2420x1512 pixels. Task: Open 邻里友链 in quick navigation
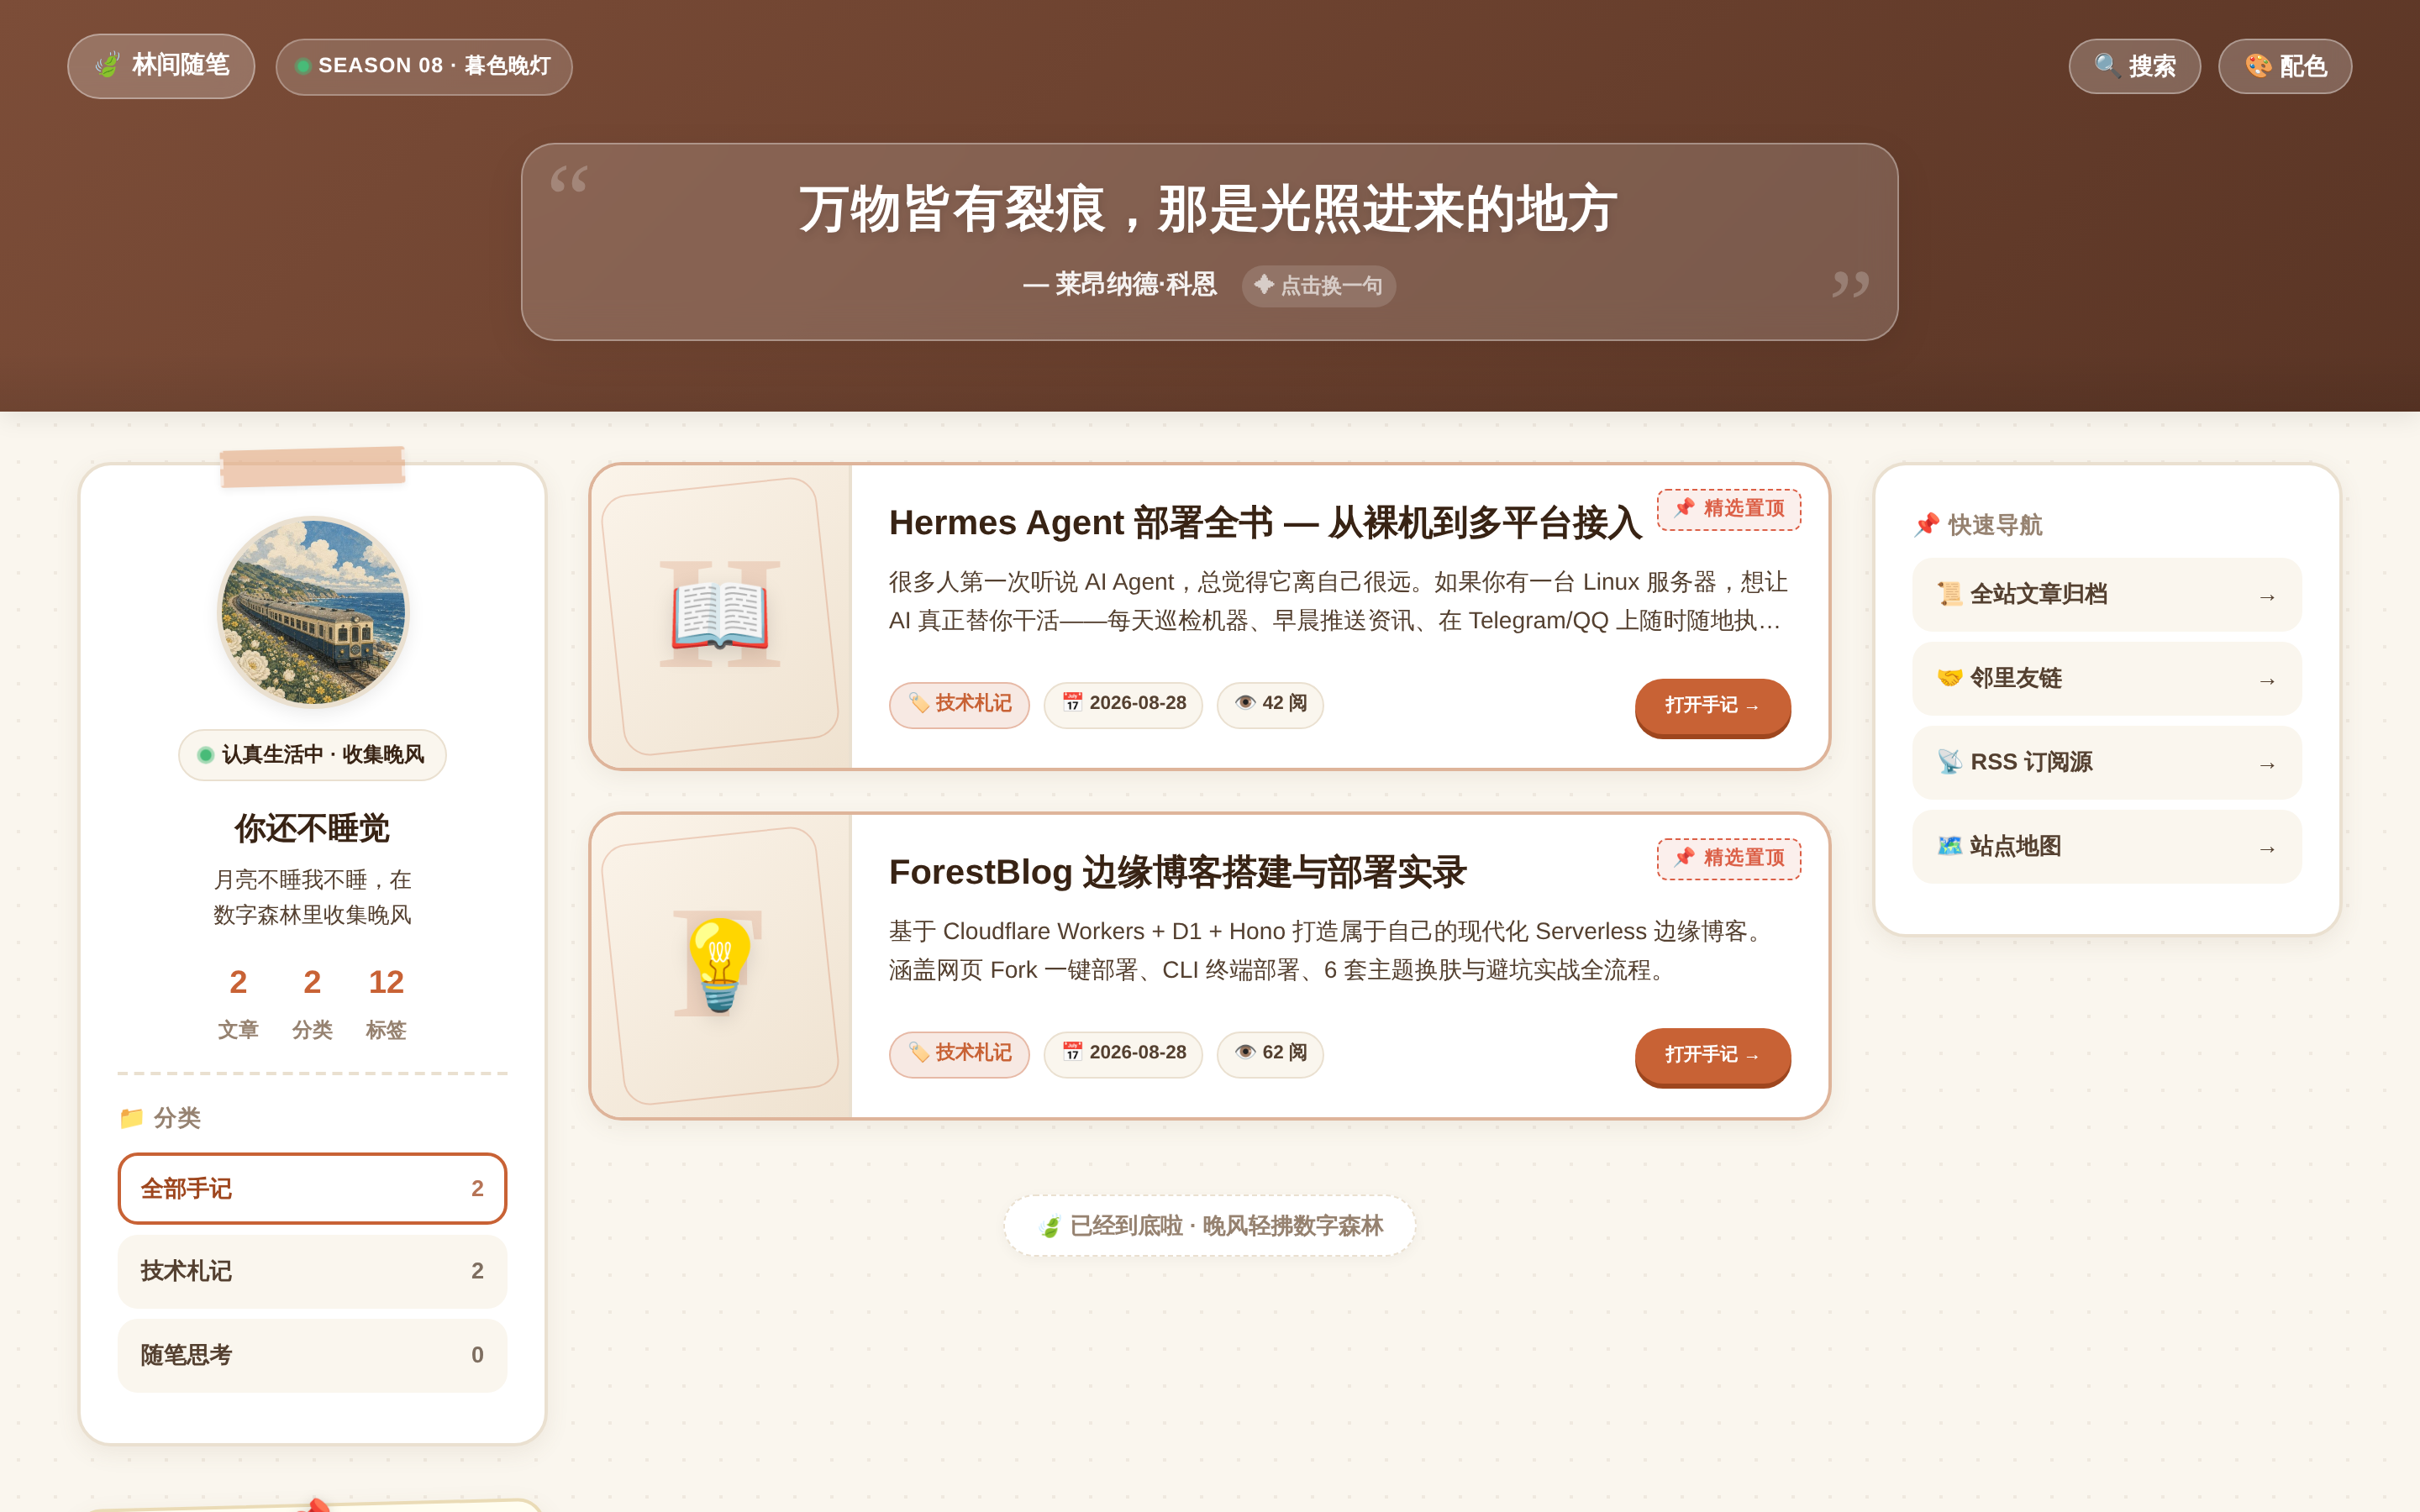point(2107,679)
